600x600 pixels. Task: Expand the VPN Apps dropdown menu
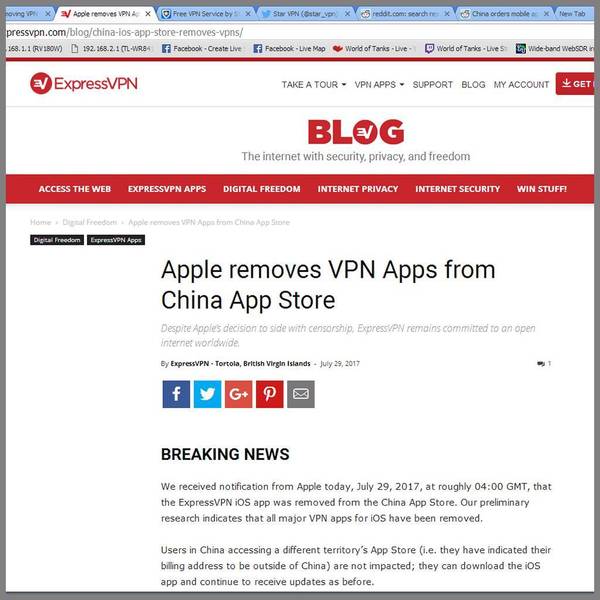(x=379, y=85)
